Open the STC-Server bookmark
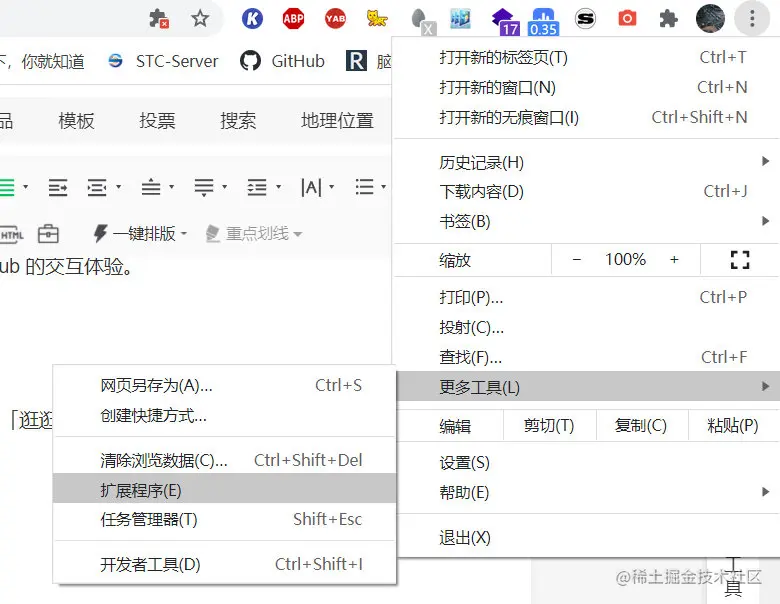 [x=163, y=61]
